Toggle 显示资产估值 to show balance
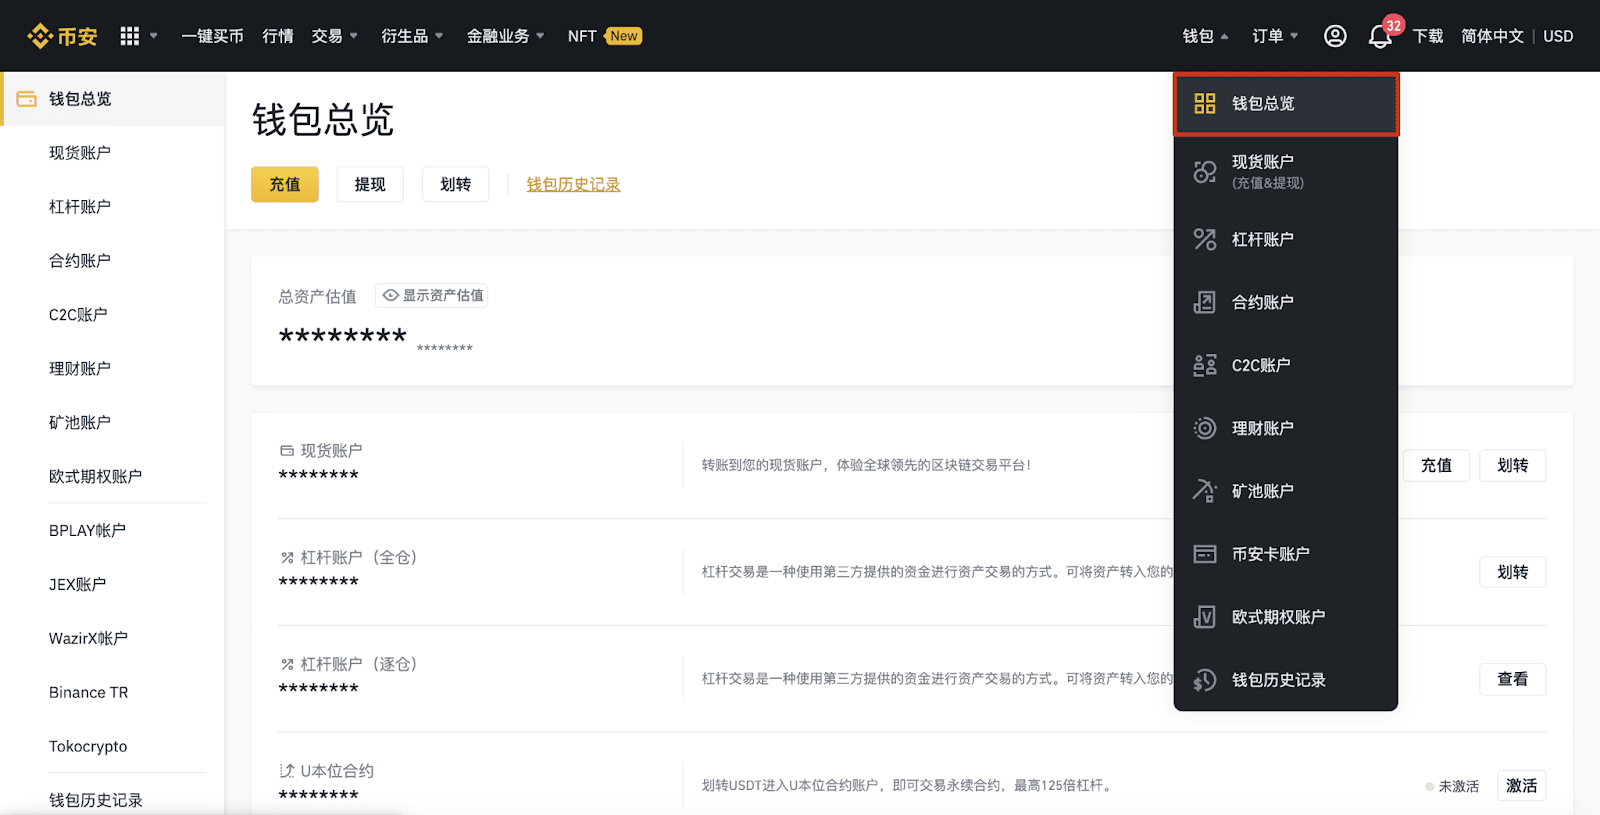The image size is (1600, 815). [432, 295]
